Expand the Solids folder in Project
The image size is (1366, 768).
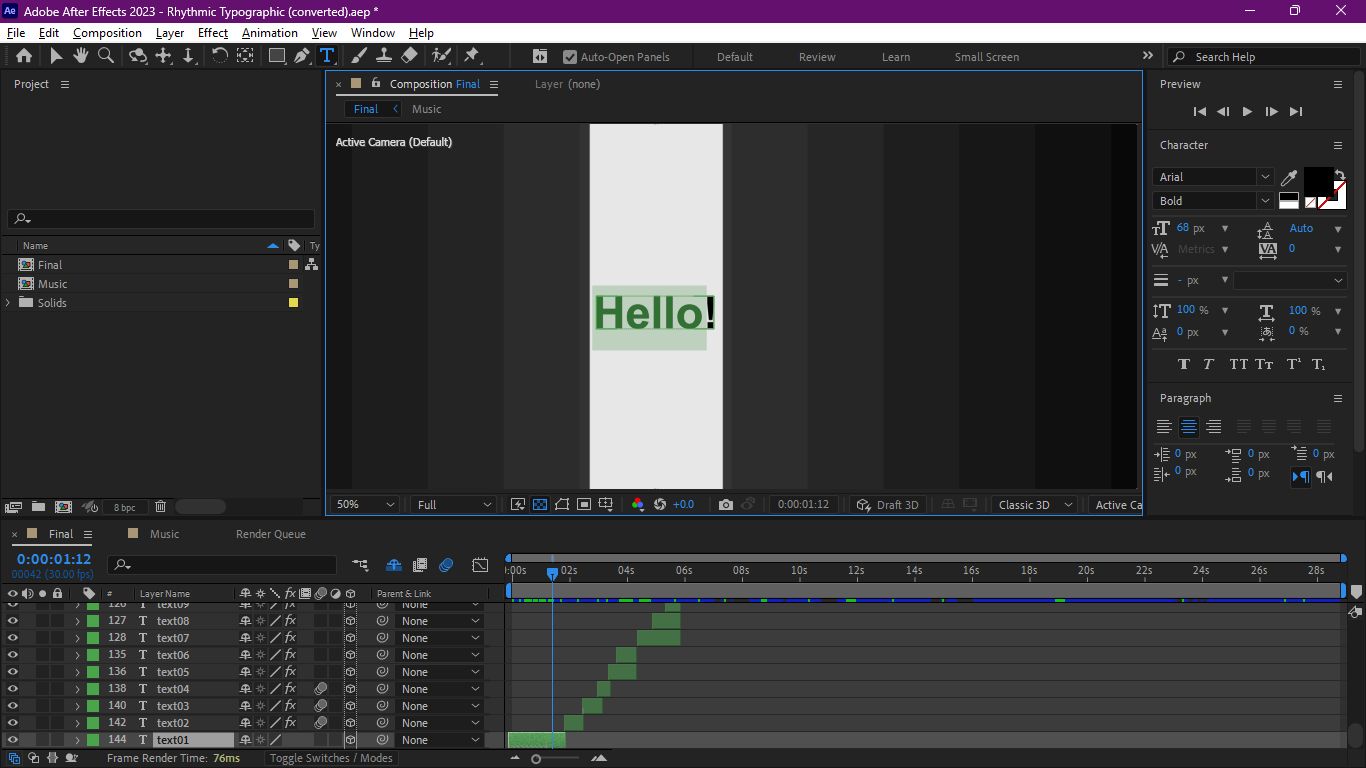coord(9,303)
